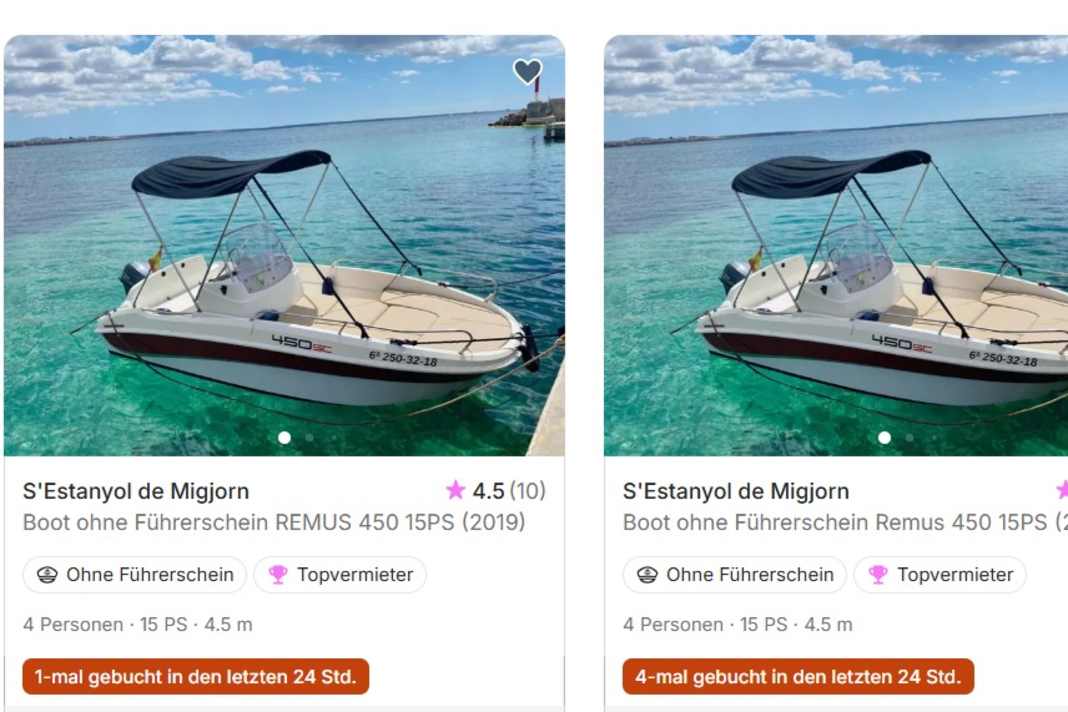This screenshot has height=712, width=1068.
Task: Open the REMUS 450 15PS (2019) description
Action: [274, 523]
